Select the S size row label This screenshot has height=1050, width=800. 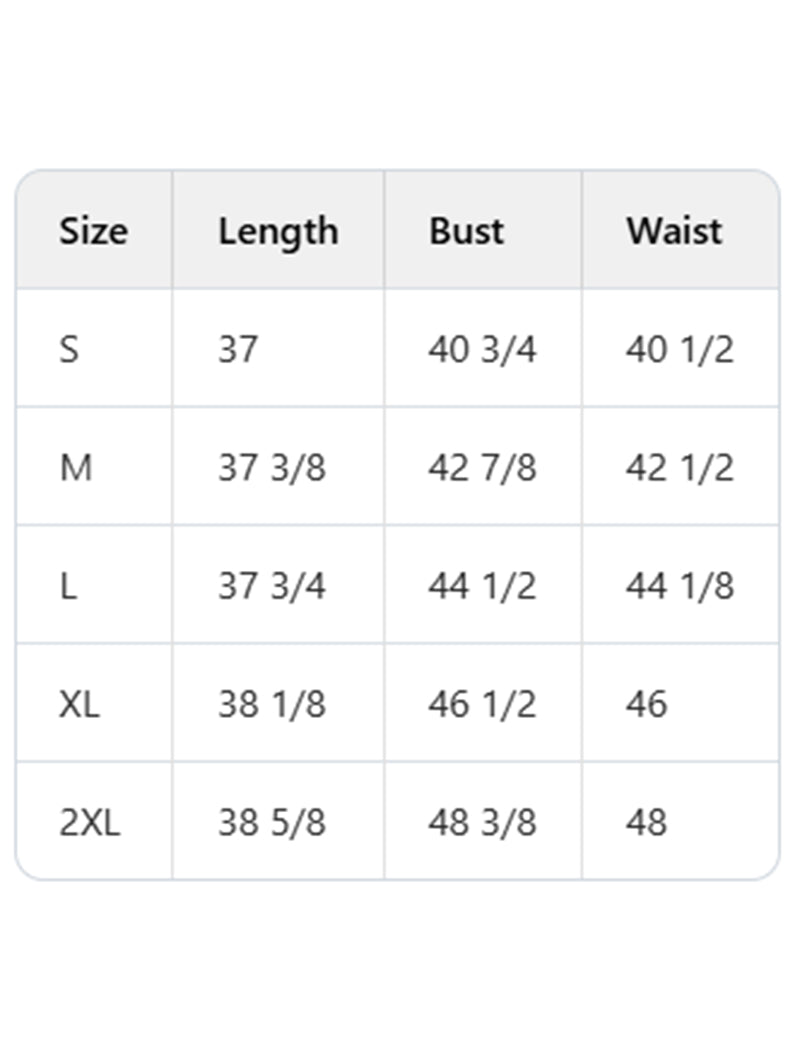pyautogui.click(x=69, y=350)
